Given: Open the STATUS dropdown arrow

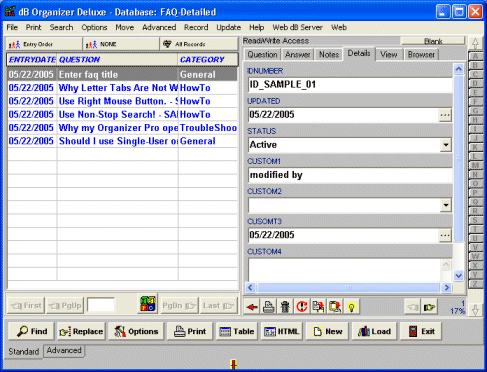Looking at the screenshot, I should [x=446, y=145].
